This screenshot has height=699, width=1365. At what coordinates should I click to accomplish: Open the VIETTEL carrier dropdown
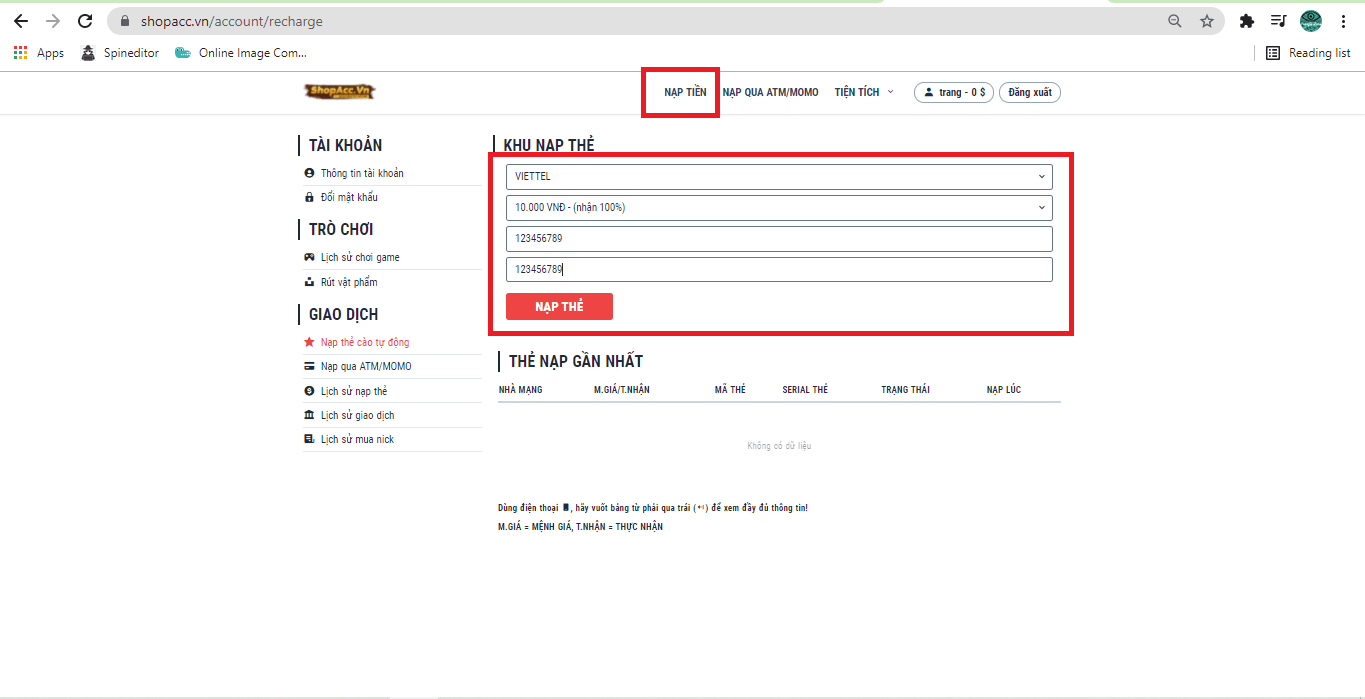[779, 177]
